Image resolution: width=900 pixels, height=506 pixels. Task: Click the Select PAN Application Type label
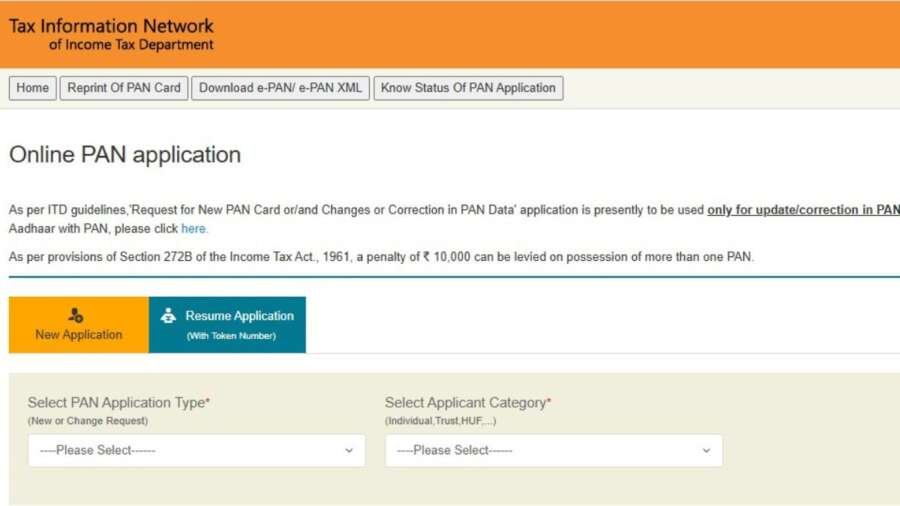click(119, 403)
